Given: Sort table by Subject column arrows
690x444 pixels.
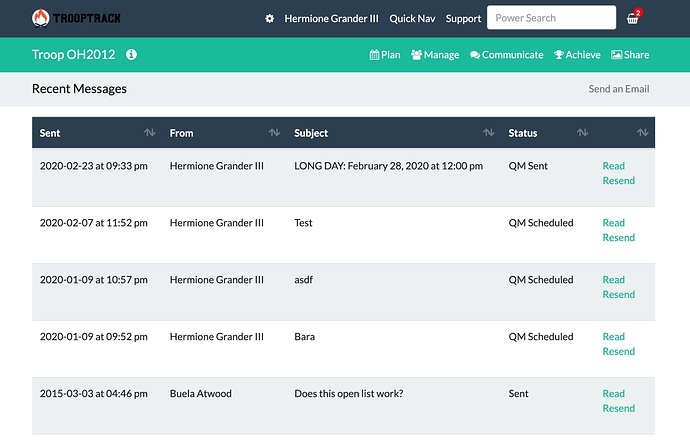Looking at the screenshot, I should [x=488, y=132].
